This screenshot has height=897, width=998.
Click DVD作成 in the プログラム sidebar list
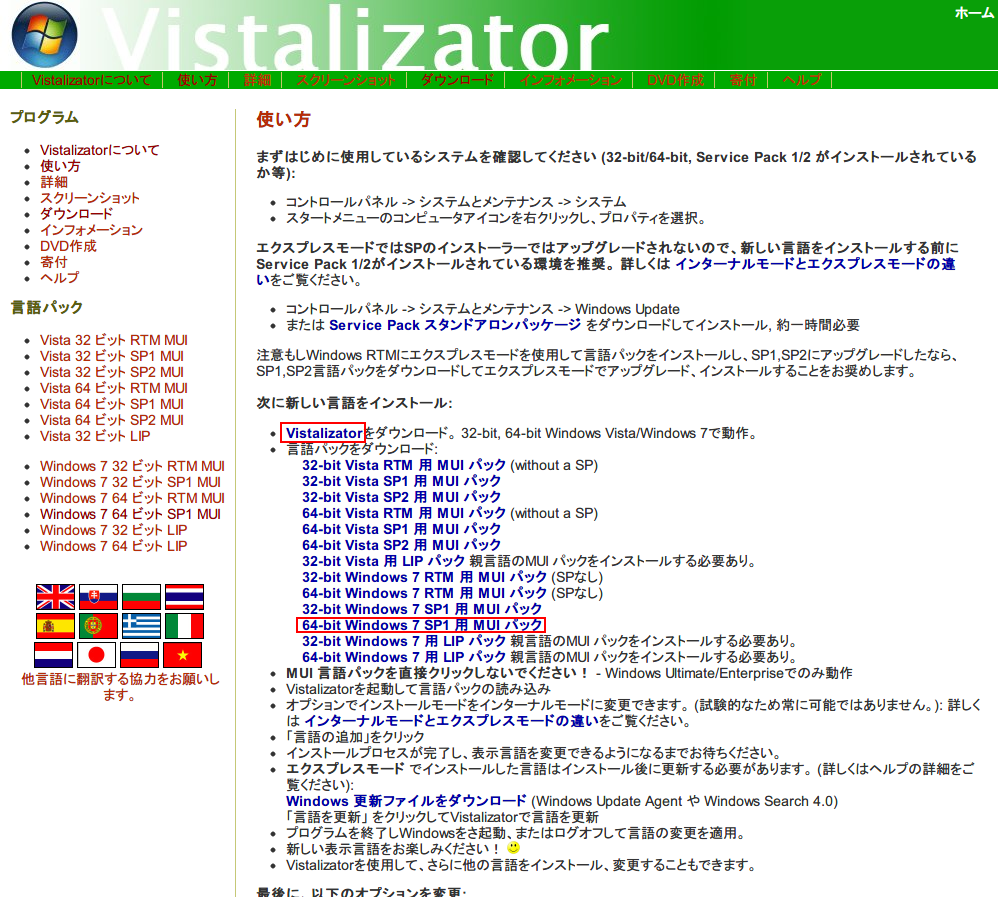pos(68,246)
